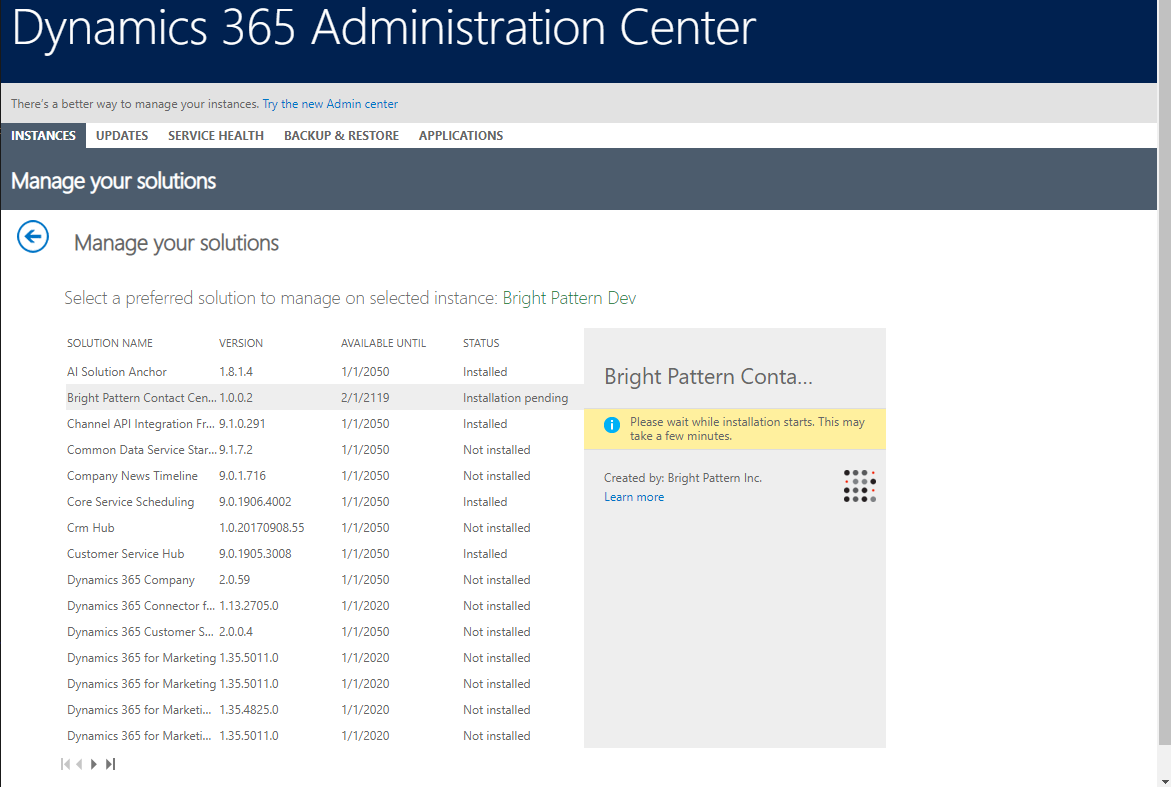The width and height of the screenshot is (1171, 787).
Task: Select the AI Solution Anchor row
Action: (x=324, y=371)
